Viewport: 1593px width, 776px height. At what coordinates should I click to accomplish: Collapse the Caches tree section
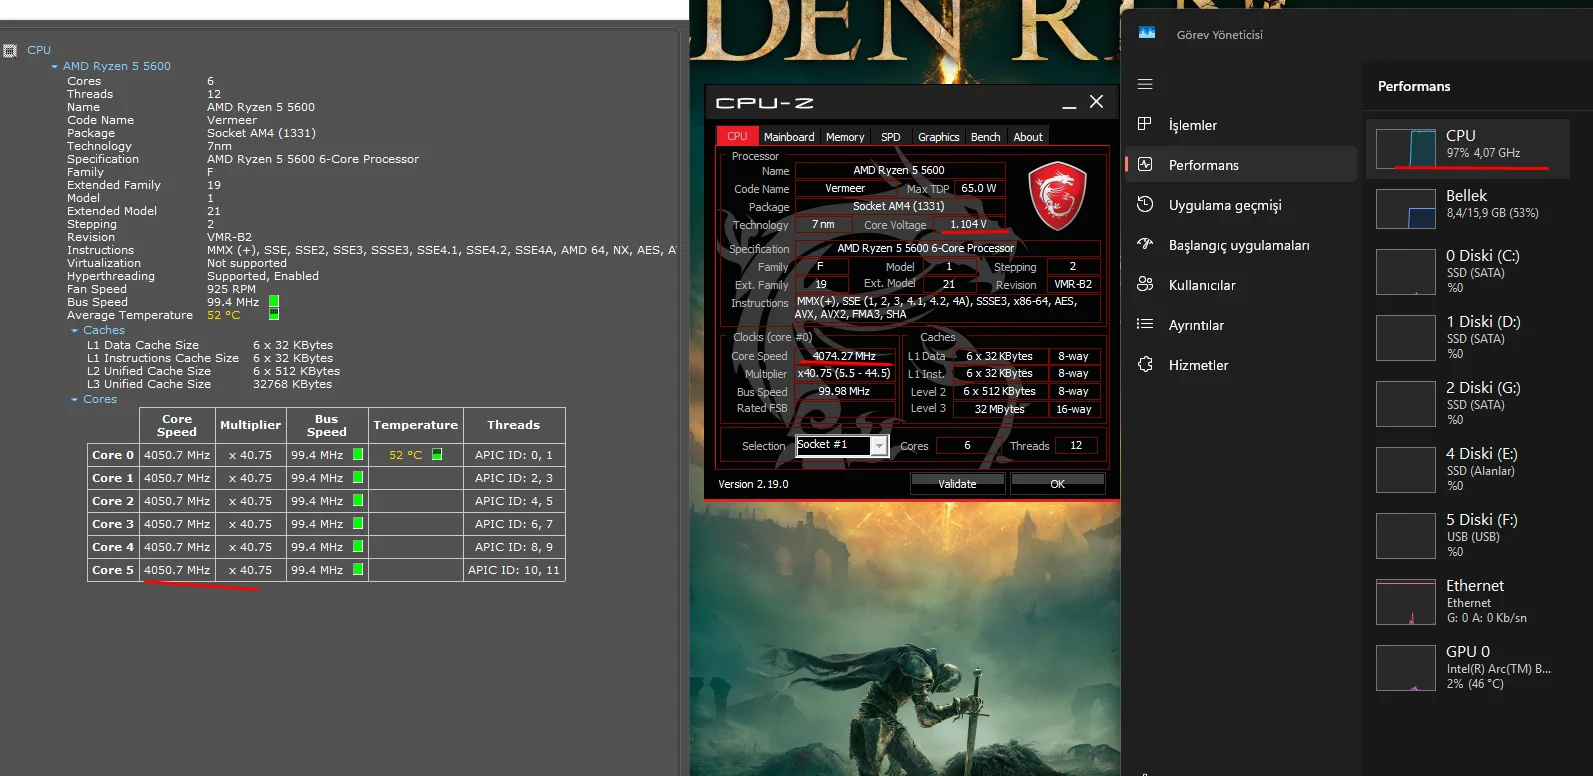[74, 330]
